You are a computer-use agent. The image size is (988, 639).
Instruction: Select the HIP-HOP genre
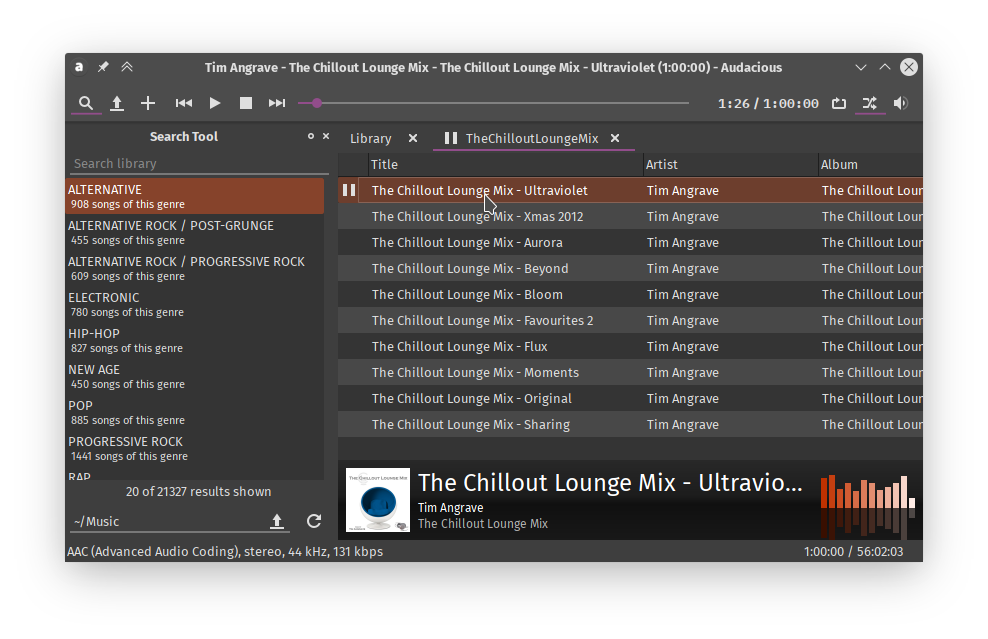coord(195,340)
